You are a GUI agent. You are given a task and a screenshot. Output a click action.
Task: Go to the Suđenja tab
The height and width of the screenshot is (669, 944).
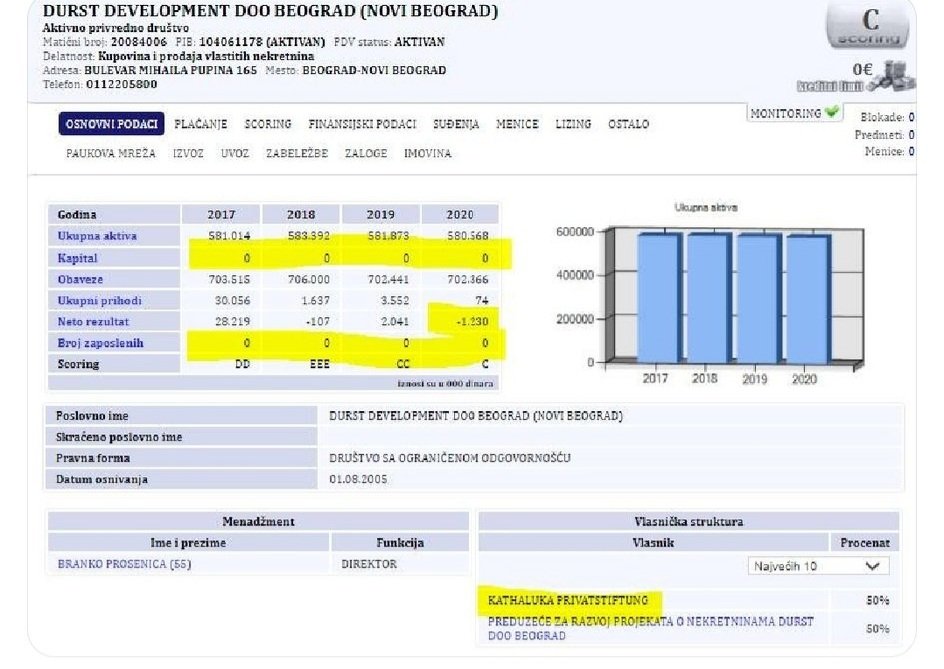tap(456, 124)
